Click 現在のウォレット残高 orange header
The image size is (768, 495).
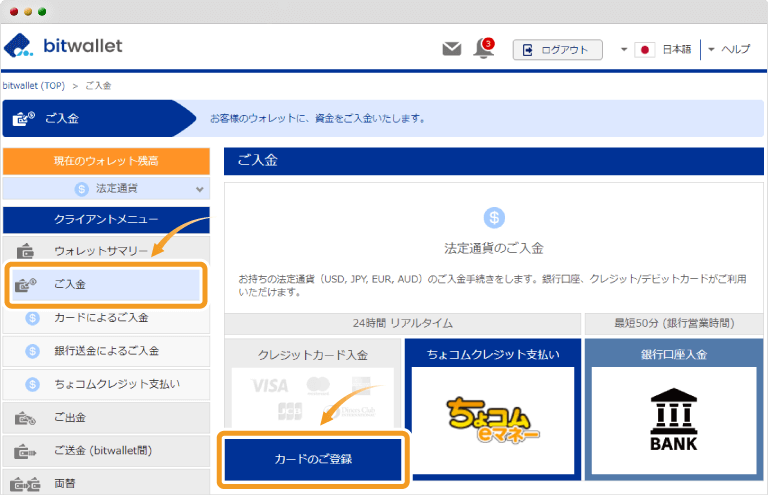(106, 161)
